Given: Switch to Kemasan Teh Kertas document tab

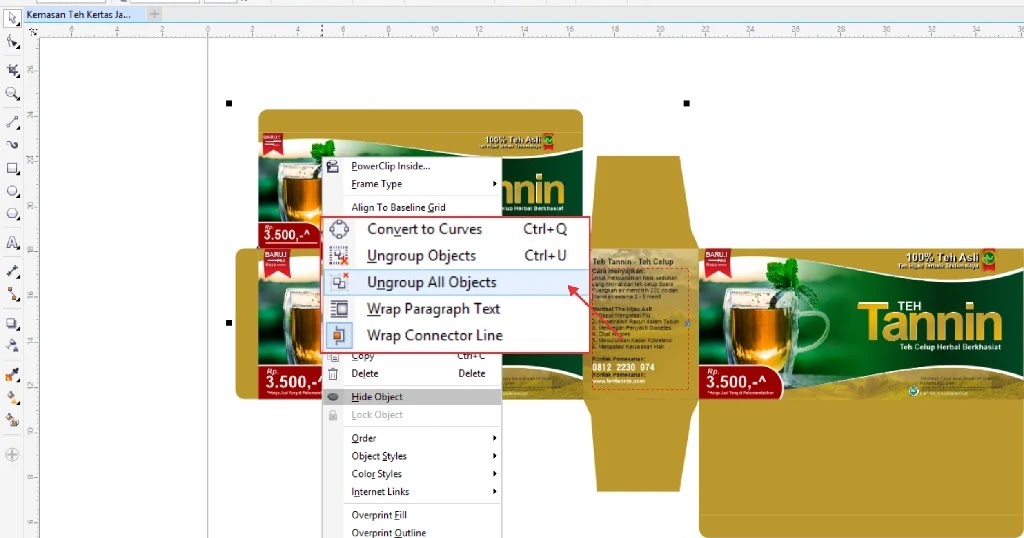Looking at the screenshot, I should (79, 14).
